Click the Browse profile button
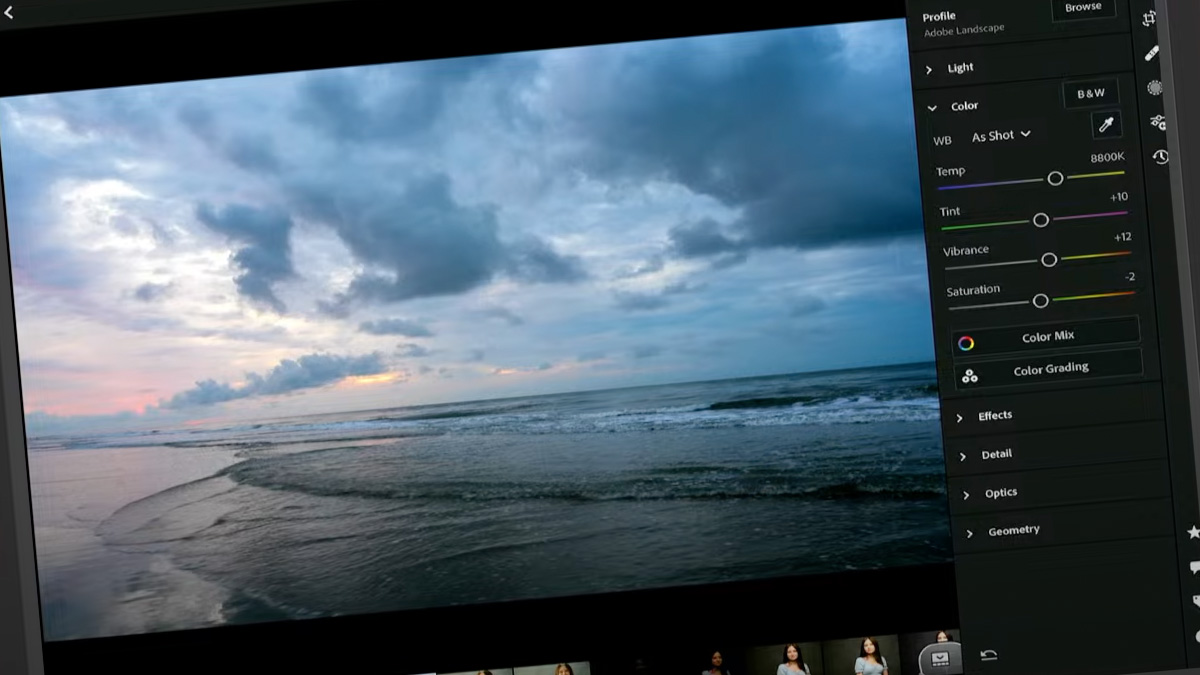Image resolution: width=1200 pixels, height=675 pixels. point(1083,8)
